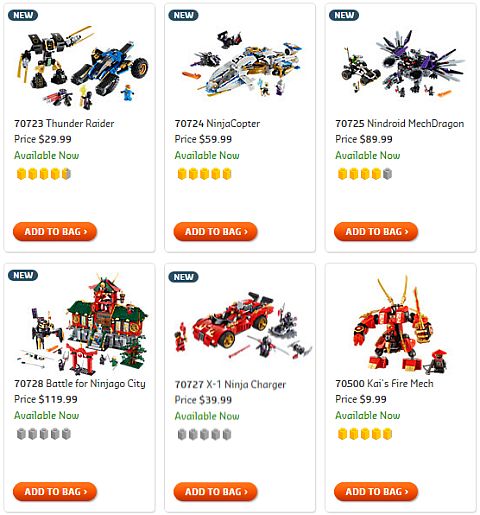Open the Thunder Raider product image
Image resolution: width=480 pixels, height=515 pixels.
[82, 67]
